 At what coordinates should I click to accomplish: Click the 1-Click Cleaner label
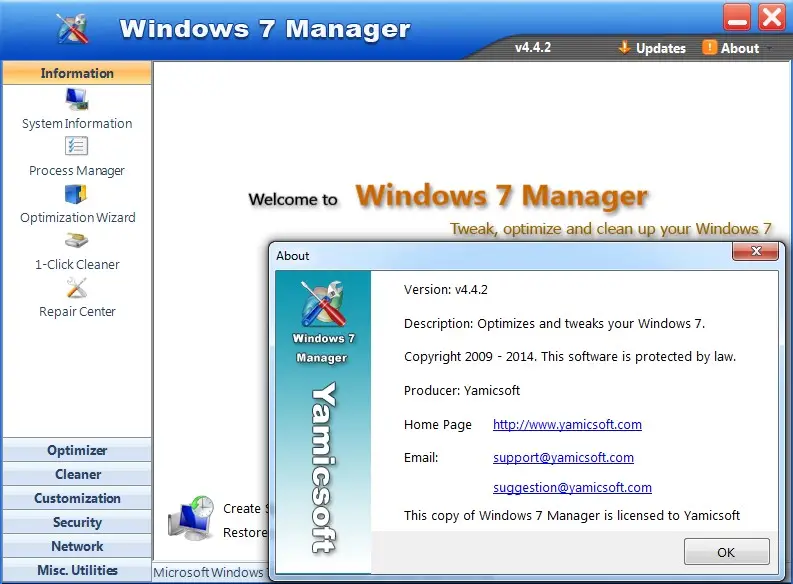coord(77,264)
